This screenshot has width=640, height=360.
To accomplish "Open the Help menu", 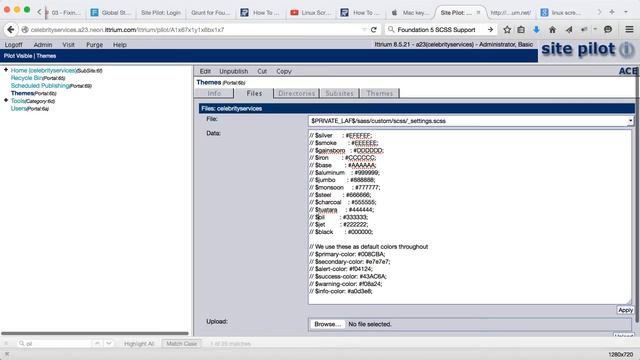I will pos(120,45).
